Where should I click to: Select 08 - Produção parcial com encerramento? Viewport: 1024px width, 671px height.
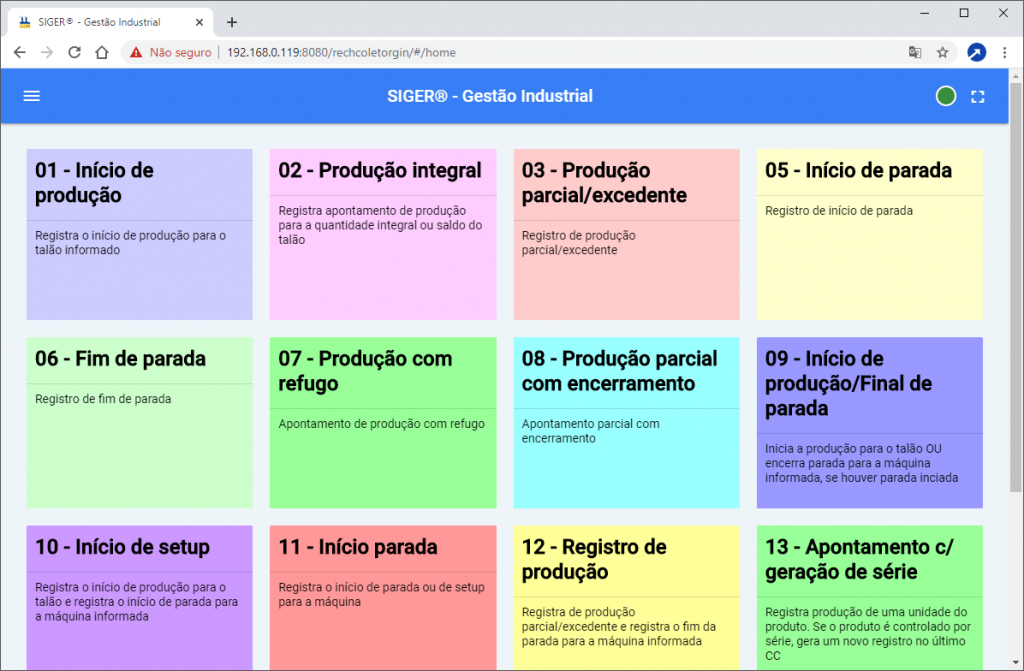(x=626, y=423)
